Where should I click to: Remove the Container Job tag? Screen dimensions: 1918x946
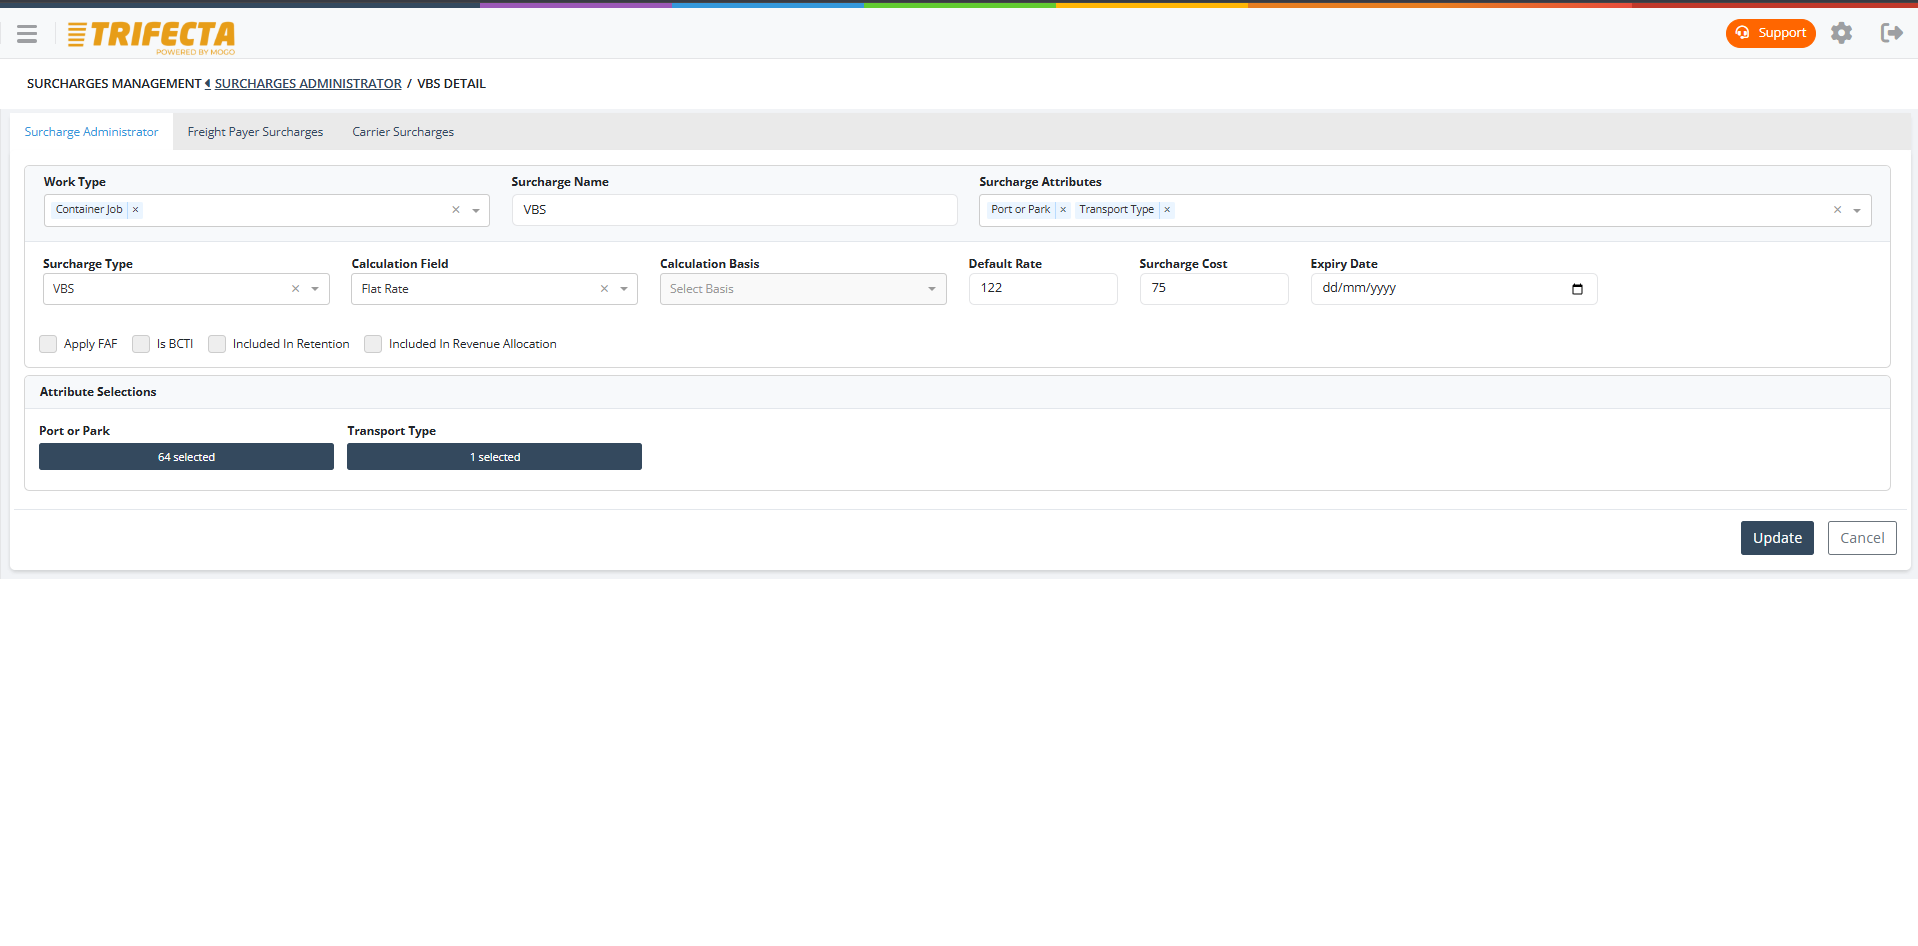click(136, 210)
